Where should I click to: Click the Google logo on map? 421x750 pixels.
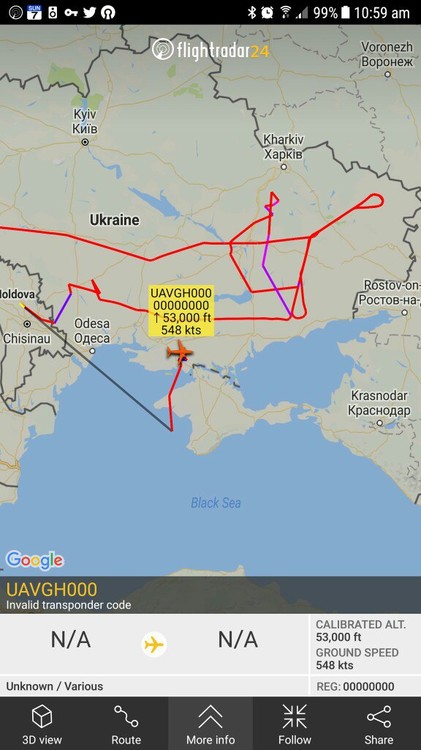point(34,561)
